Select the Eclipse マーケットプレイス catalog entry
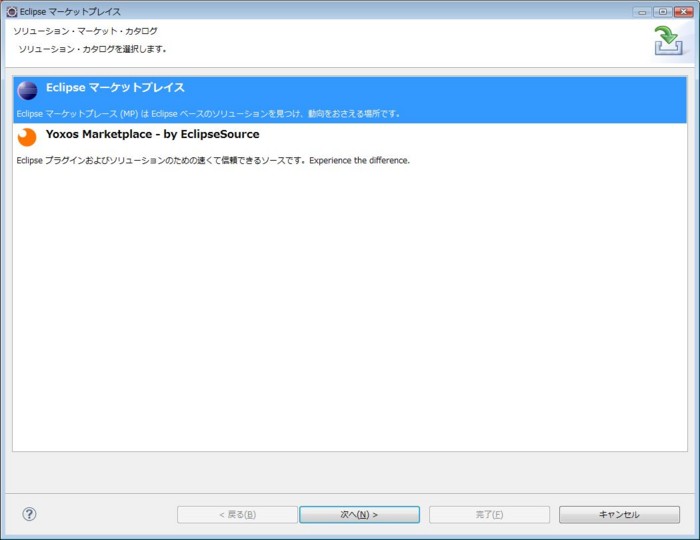Screen dimensions: 700x540 click(350, 100)
